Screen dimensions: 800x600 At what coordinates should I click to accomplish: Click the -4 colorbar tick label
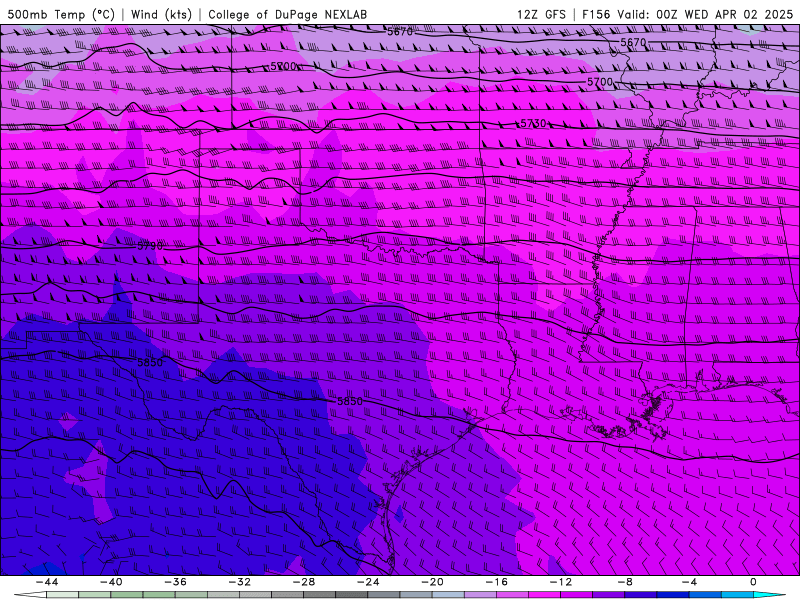click(x=689, y=582)
